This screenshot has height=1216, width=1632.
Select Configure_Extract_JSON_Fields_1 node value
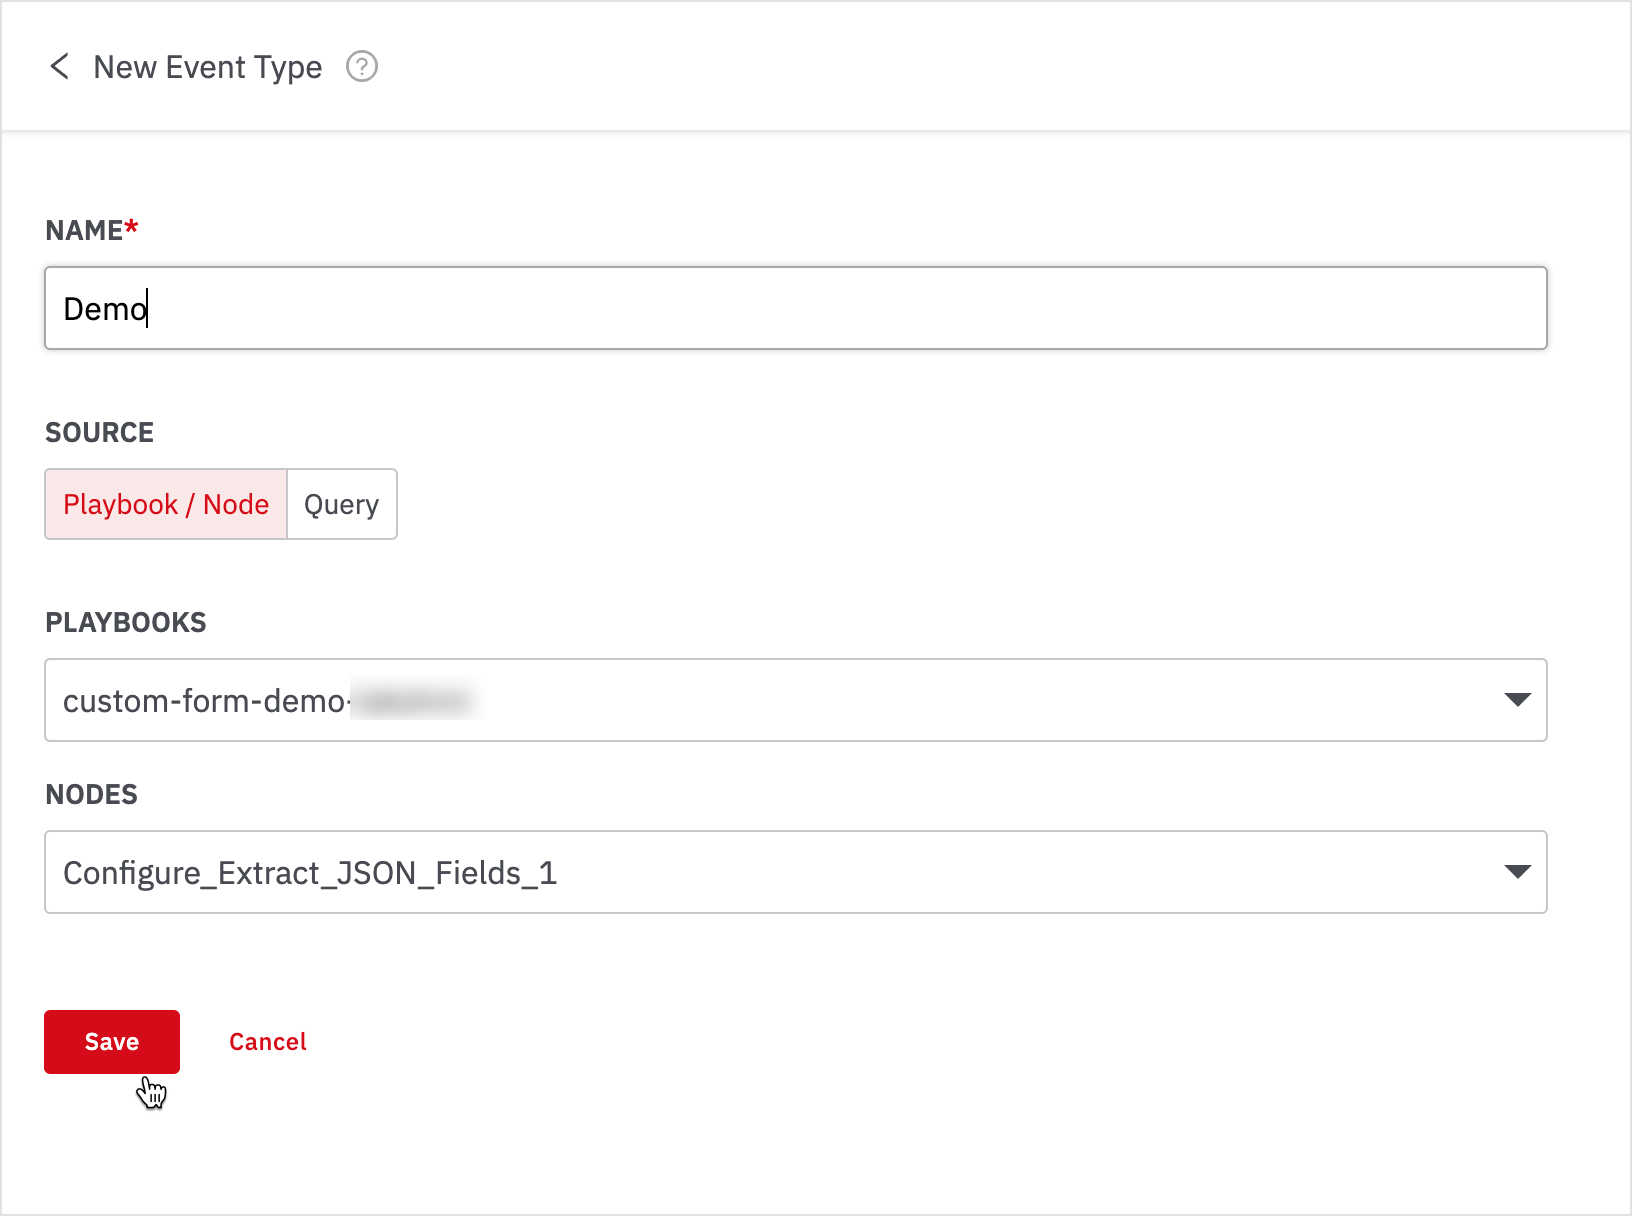point(310,873)
